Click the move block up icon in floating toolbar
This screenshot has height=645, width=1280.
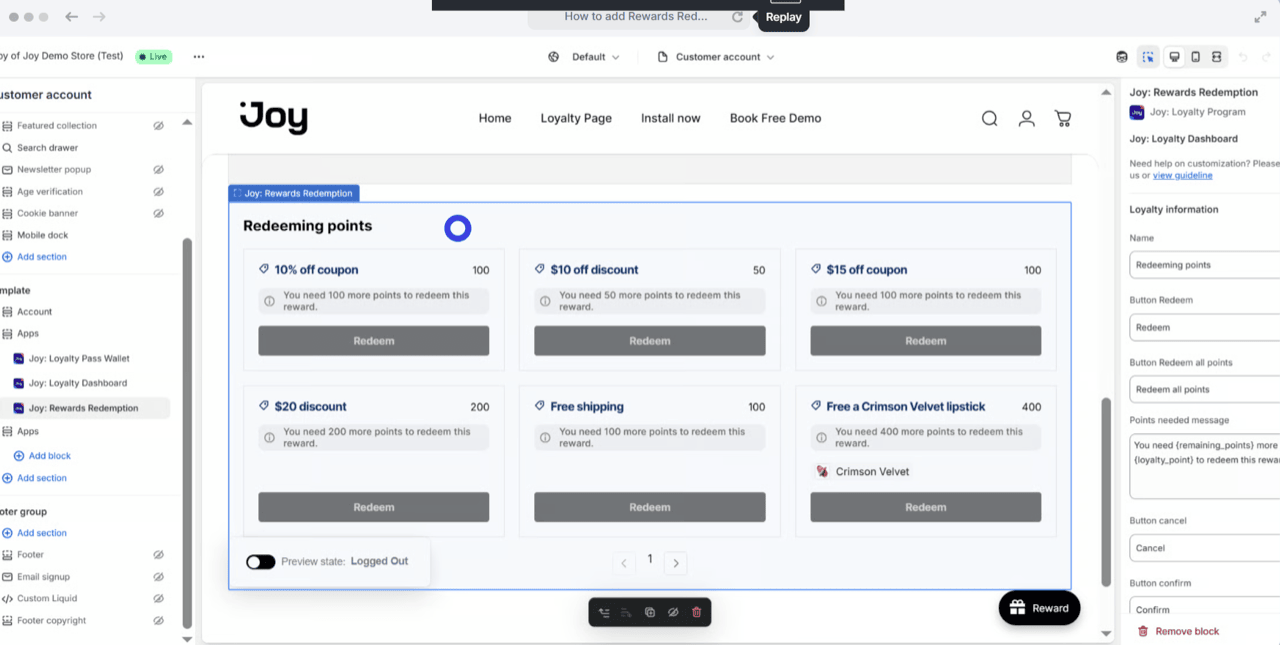pyautogui.click(x=604, y=612)
